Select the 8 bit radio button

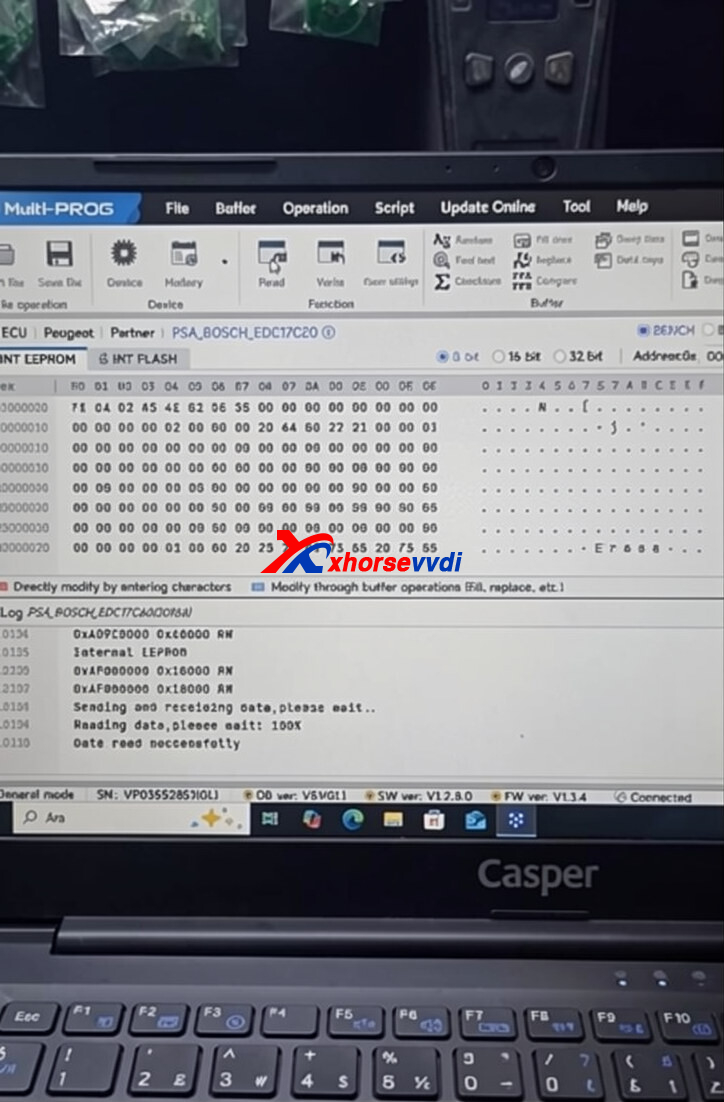point(442,357)
